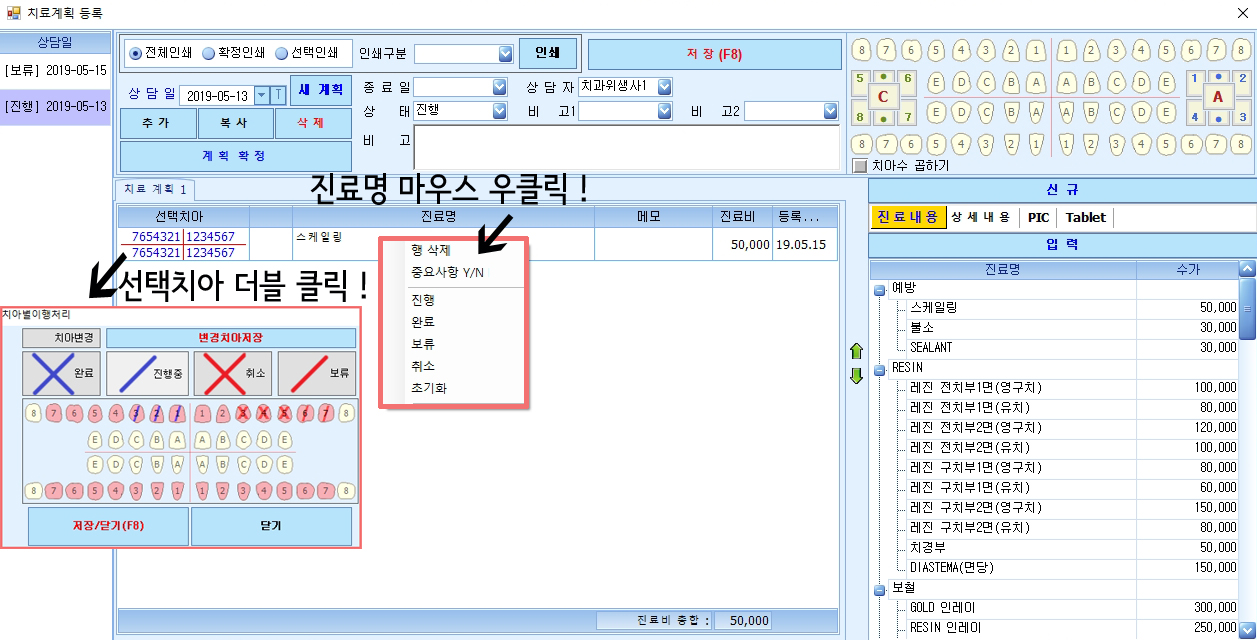1257x640 pixels.
Task: Select the 치료 계획 1 tab
Action: [155, 189]
